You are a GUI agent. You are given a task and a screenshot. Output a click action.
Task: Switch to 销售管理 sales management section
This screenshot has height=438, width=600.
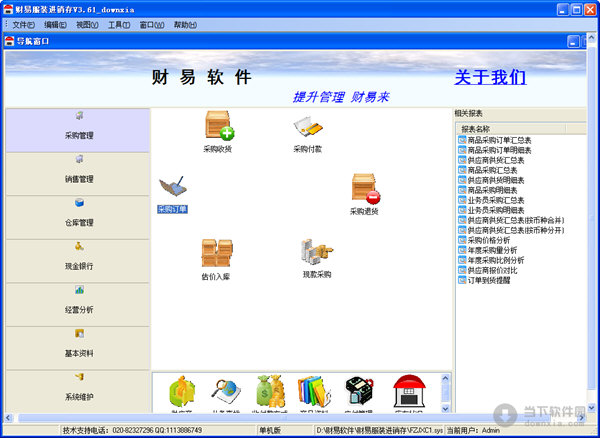coord(78,174)
